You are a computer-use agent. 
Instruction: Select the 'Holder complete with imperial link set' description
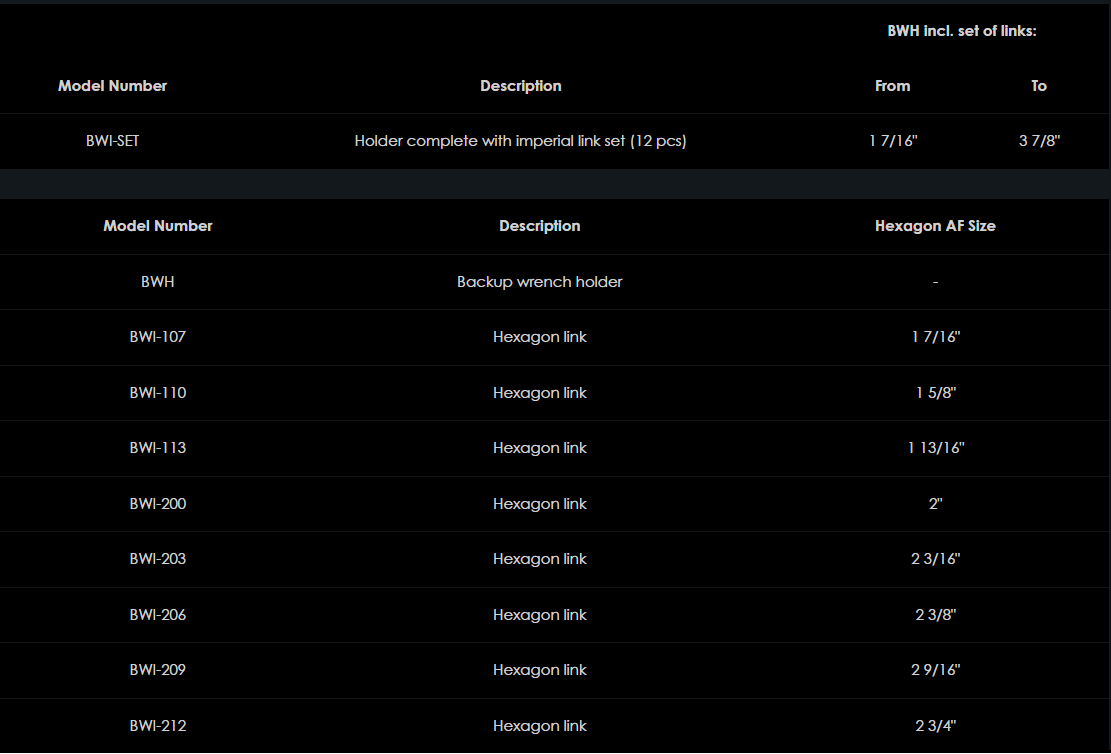[520, 141]
